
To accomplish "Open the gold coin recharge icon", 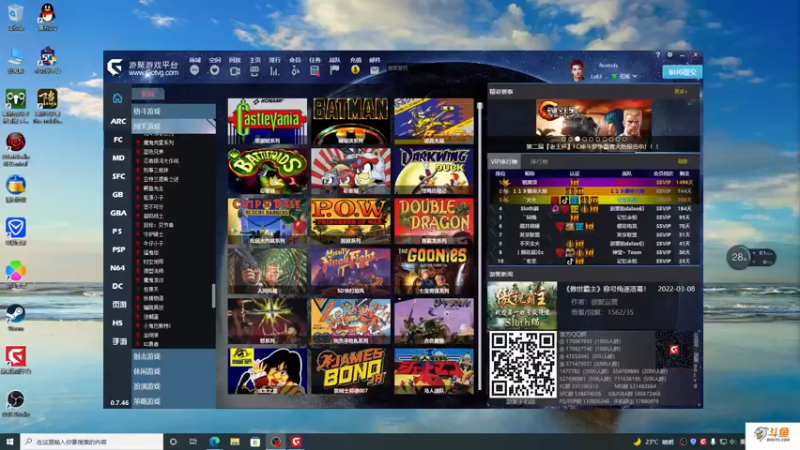I will click(x=355, y=70).
